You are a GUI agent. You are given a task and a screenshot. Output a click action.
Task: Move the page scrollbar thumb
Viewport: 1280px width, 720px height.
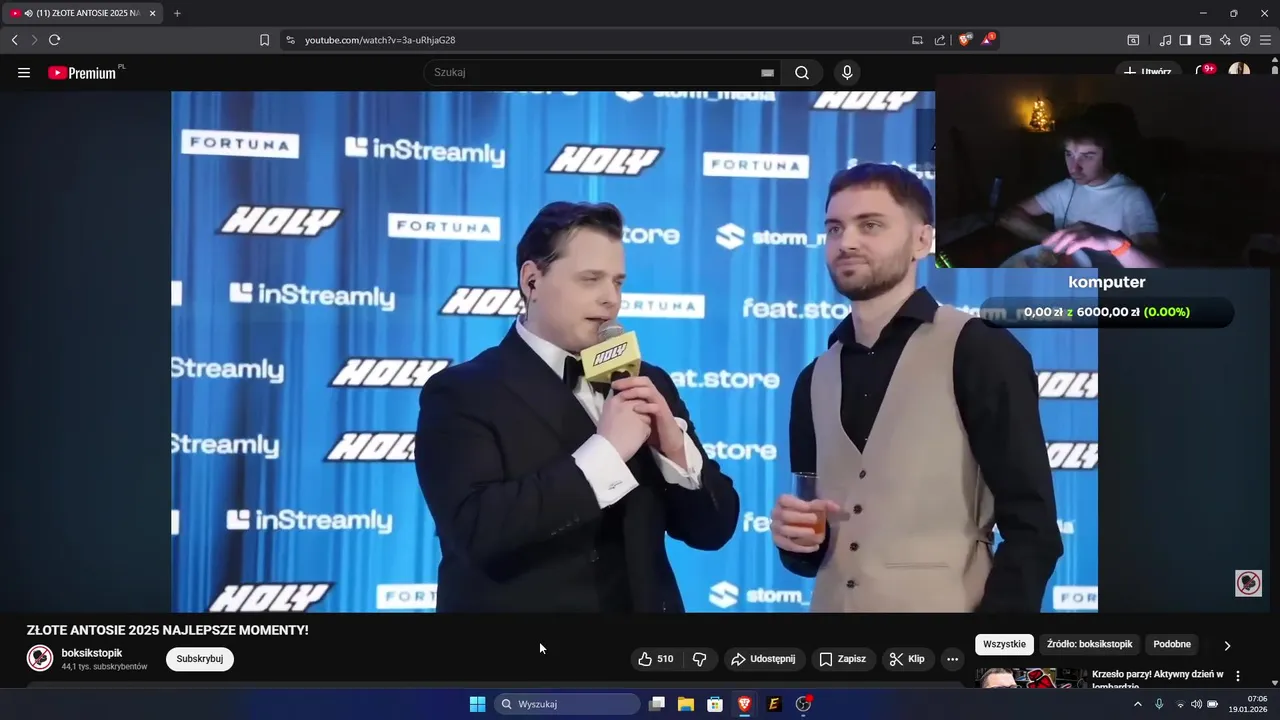click(x=1275, y=69)
